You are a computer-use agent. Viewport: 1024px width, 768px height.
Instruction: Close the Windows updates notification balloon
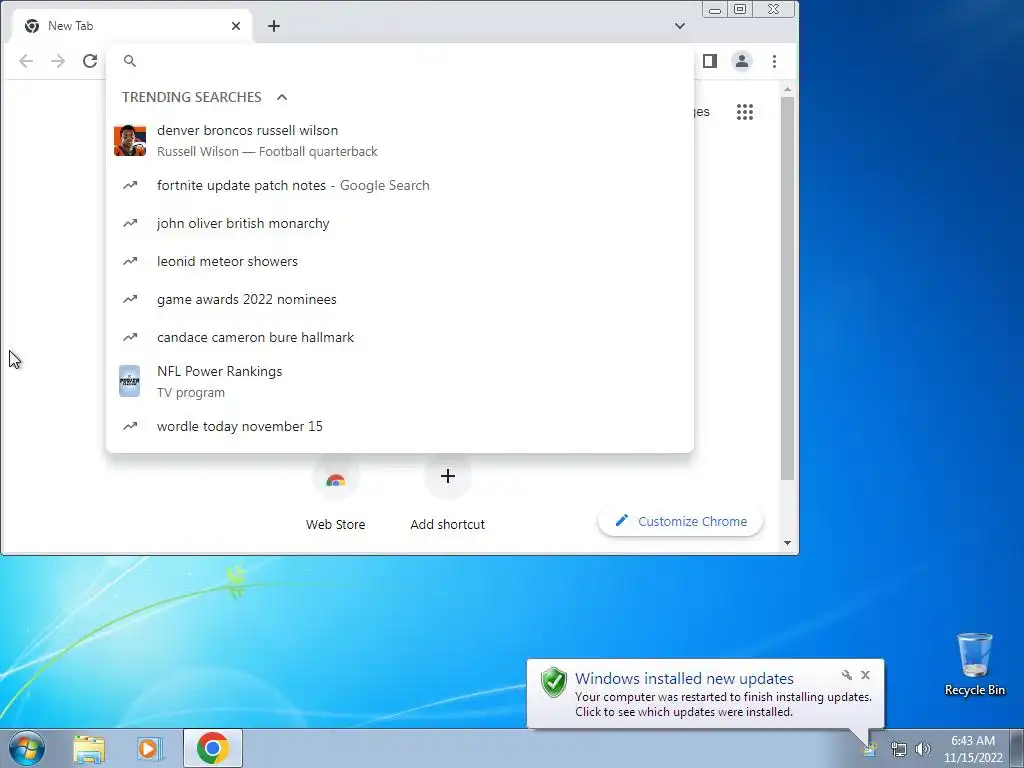coord(865,675)
